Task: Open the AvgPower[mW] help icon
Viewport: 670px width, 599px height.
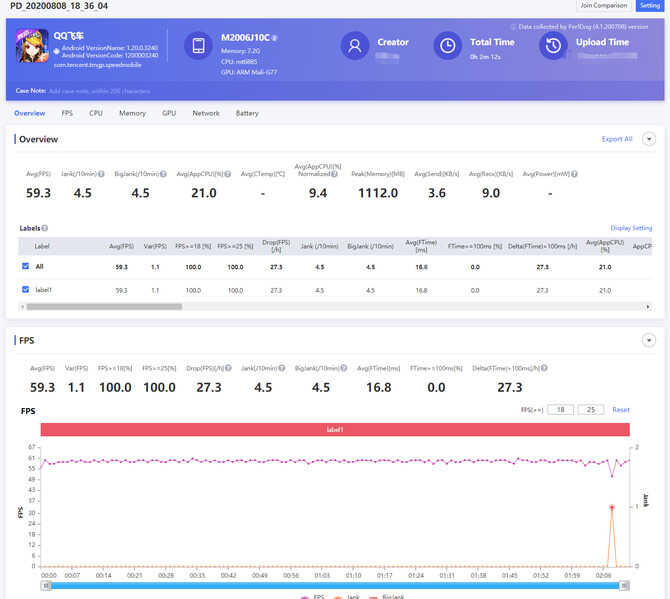Action: (x=574, y=174)
